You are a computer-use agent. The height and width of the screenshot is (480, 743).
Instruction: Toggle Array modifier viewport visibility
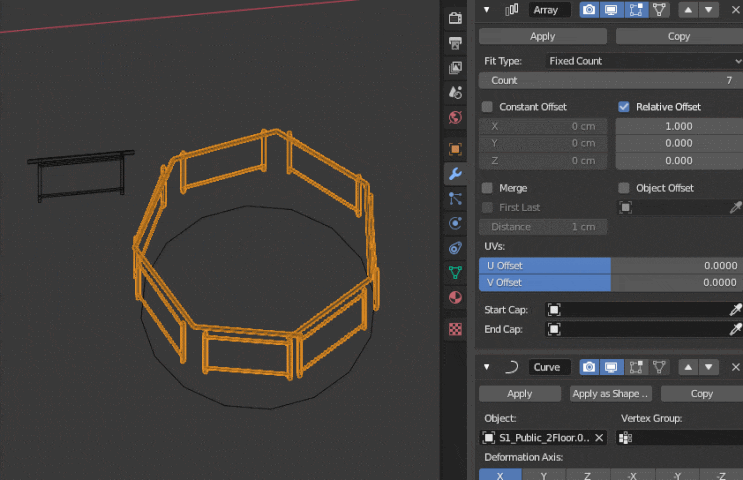pos(611,10)
